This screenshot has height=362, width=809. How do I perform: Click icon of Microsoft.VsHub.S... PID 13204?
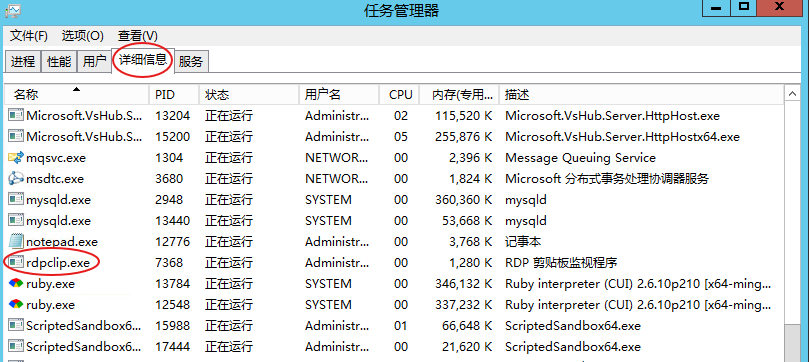[16, 116]
